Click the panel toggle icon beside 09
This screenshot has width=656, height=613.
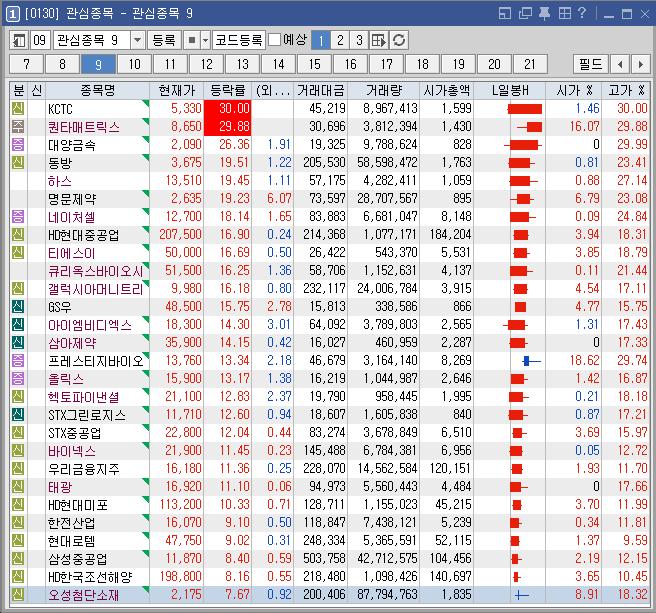(x=19, y=40)
